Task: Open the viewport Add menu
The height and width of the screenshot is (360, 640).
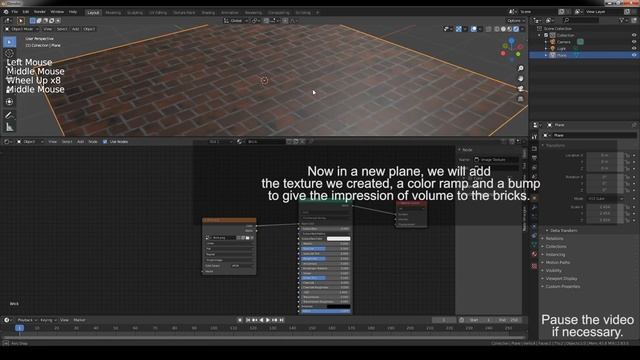Action: coord(76,29)
